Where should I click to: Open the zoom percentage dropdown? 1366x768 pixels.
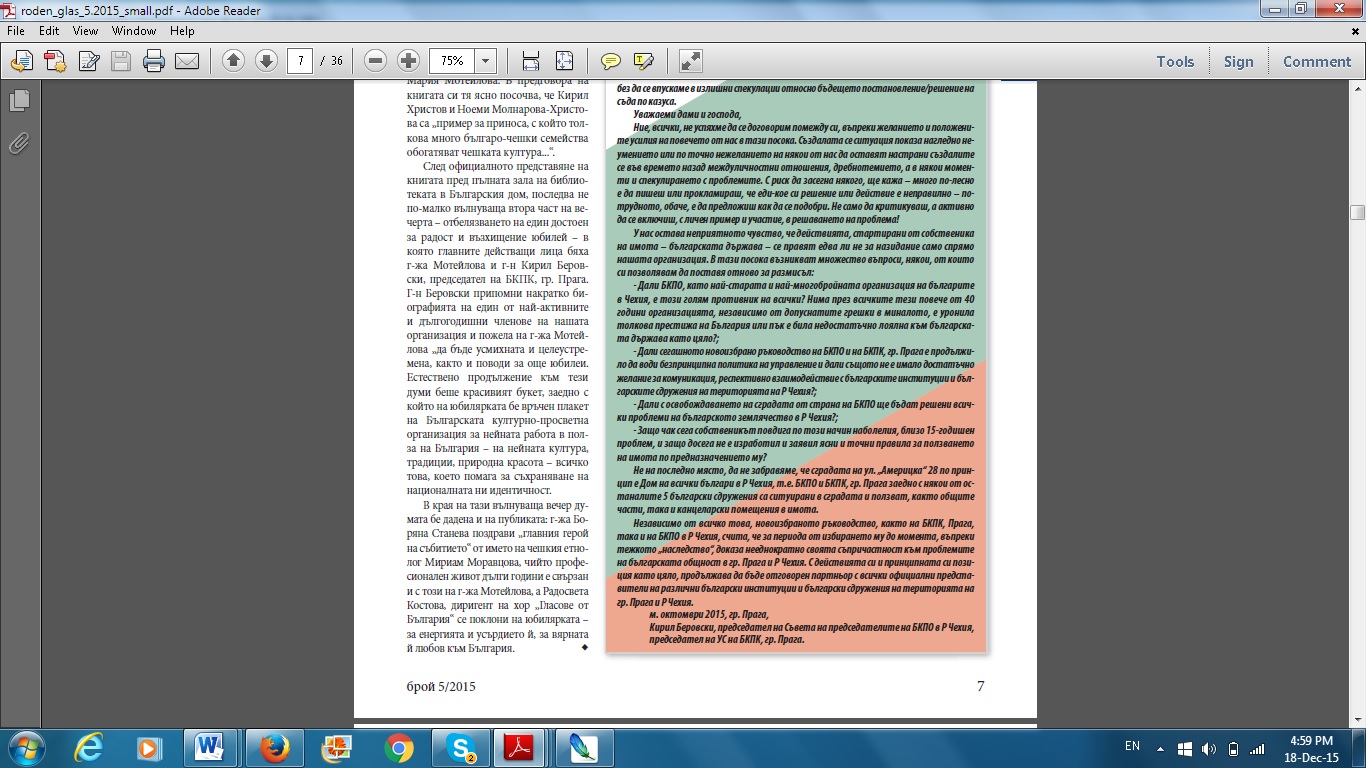(x=485, y=61)
